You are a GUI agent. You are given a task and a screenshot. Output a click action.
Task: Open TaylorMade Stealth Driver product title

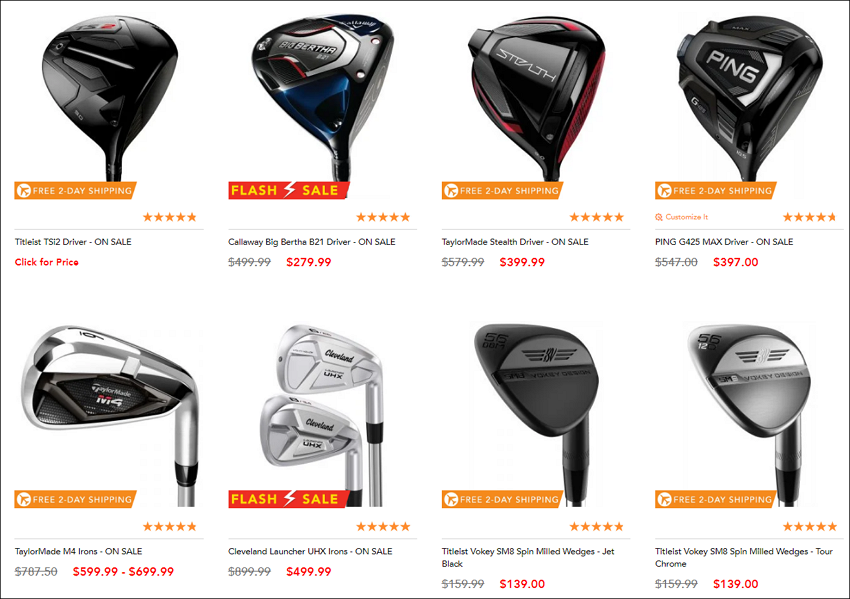pos(515,242)
